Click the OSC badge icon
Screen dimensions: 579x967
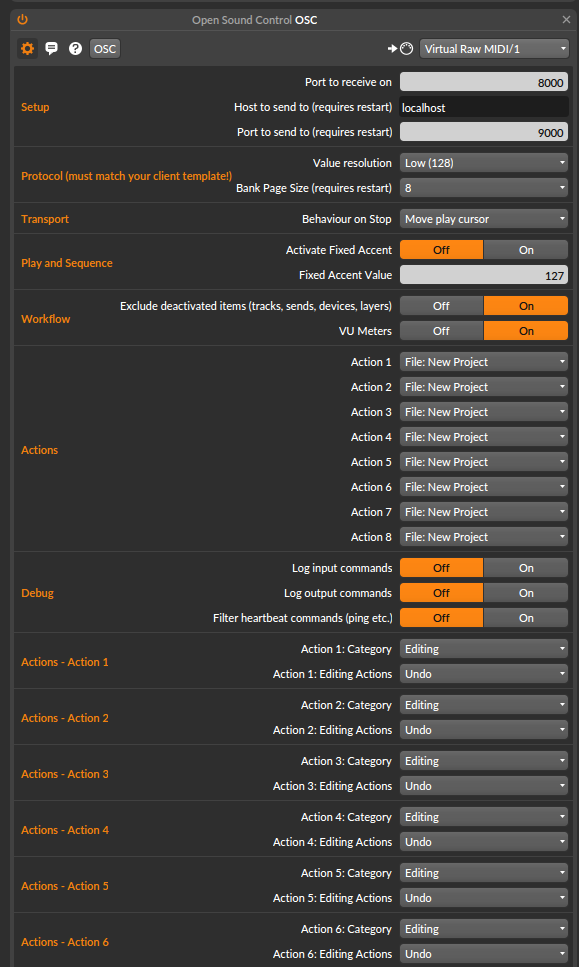click(104, 47)
